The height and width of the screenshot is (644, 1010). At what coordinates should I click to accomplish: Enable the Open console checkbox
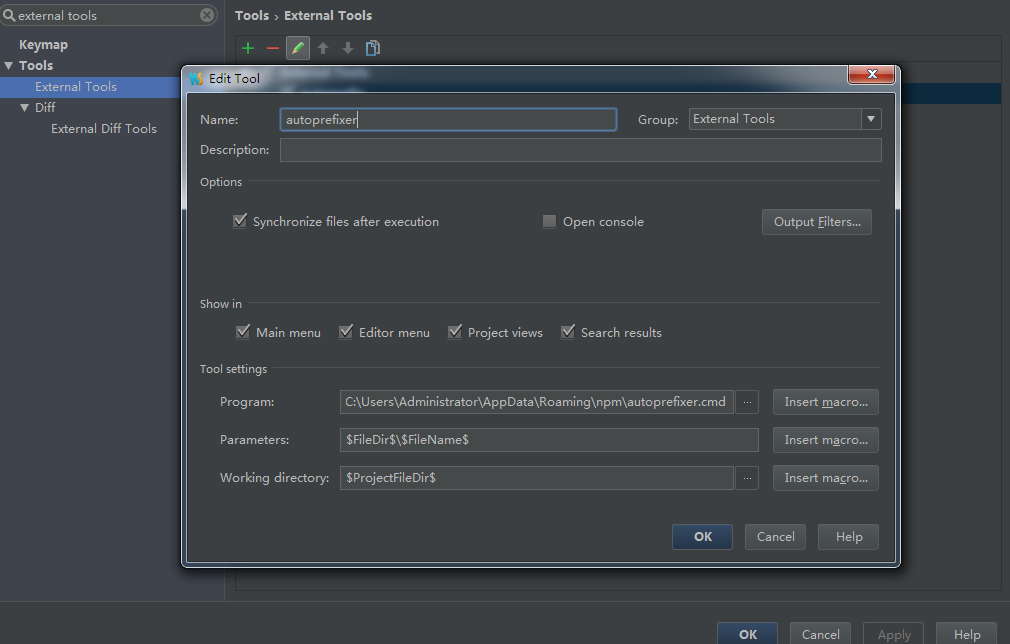pyautogui.click(x=549, y=222)
